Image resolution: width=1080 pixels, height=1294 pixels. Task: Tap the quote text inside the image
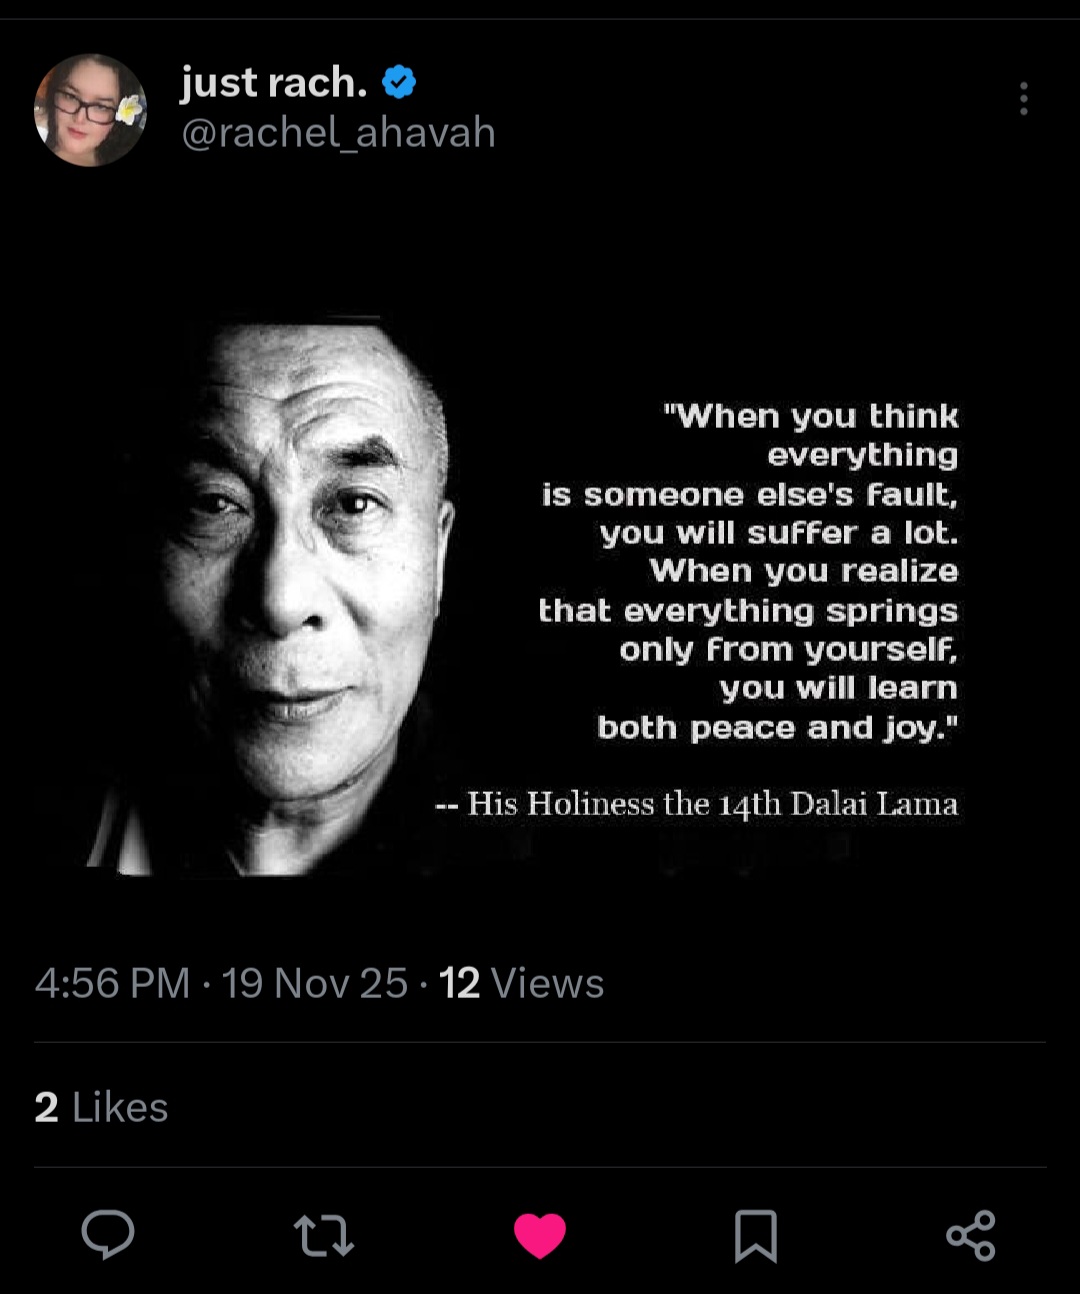click(748, 572)
